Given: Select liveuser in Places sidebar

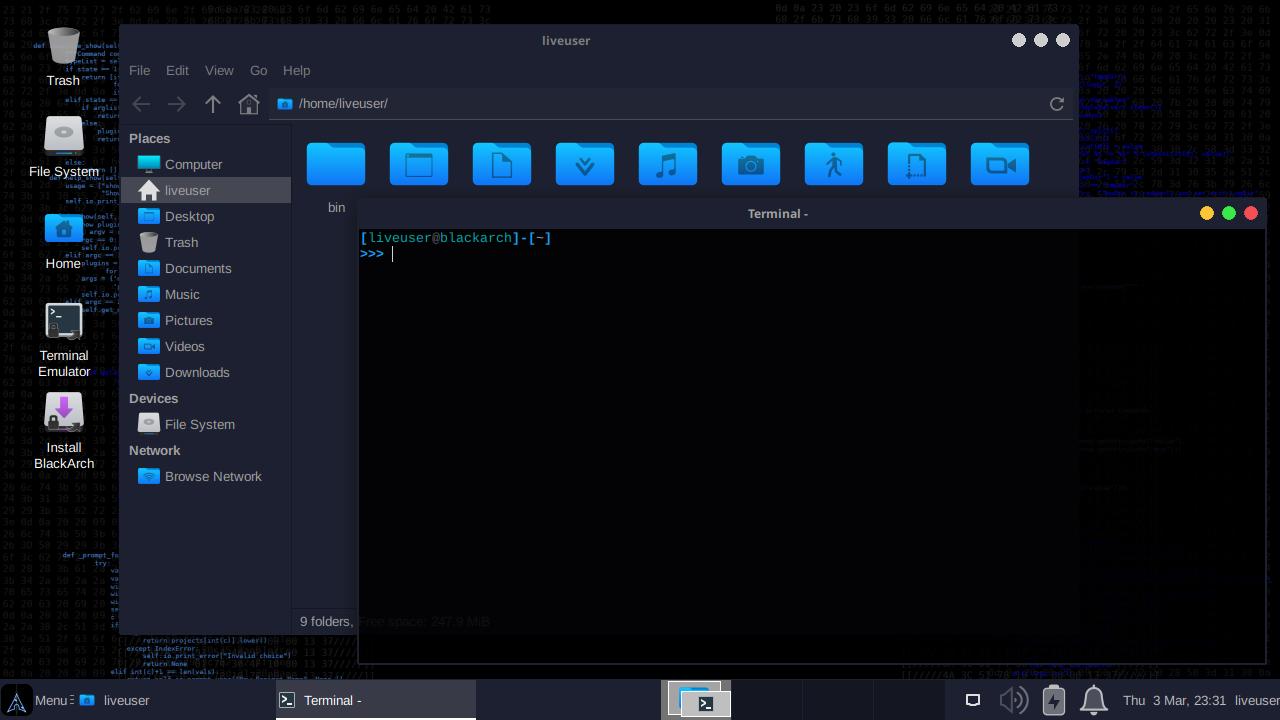Looking at the screenshot, I should tap(207, 190).
